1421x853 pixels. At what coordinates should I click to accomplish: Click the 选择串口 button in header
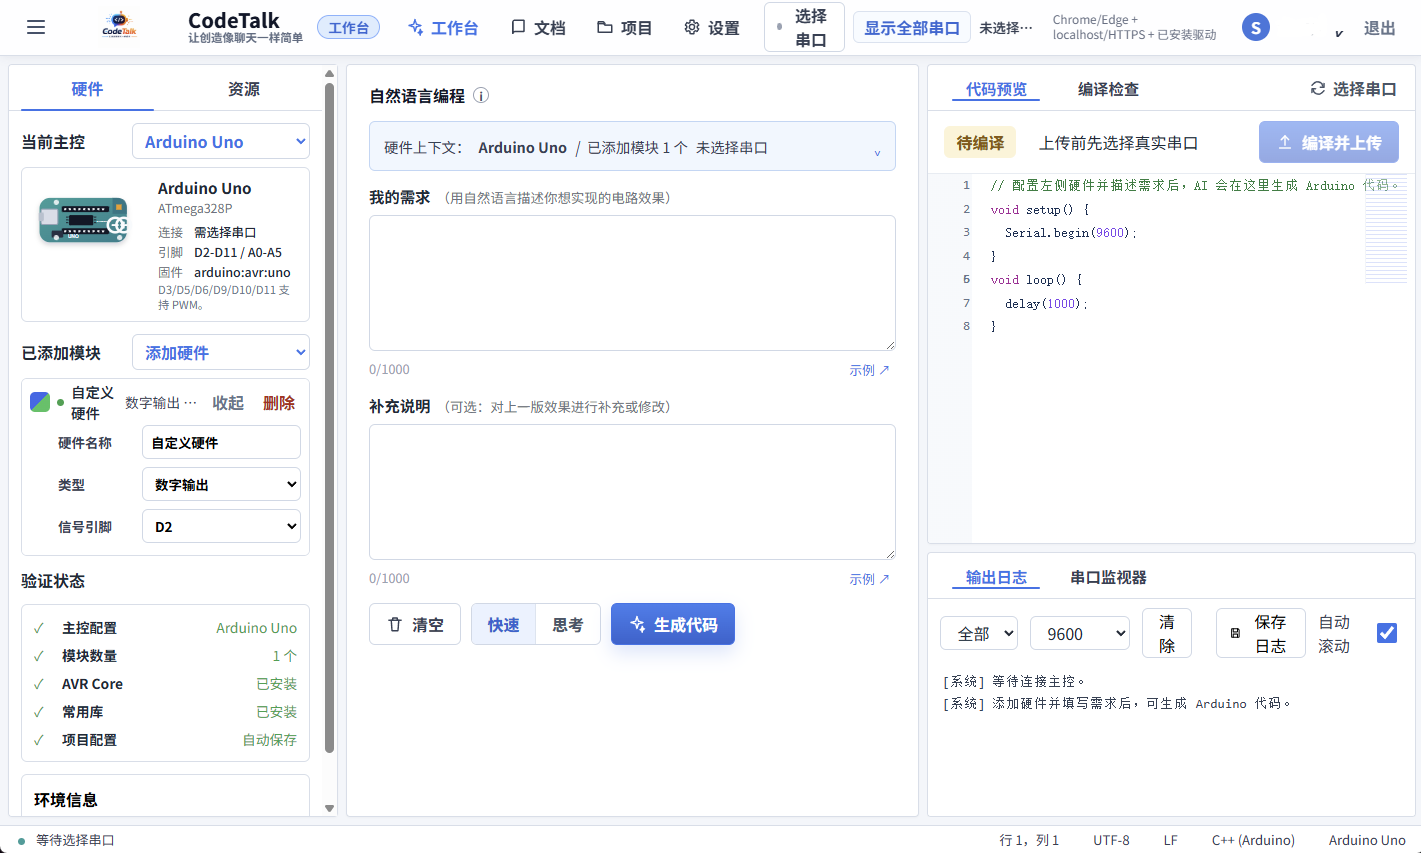pyautogui.click(x=804, y=28)
